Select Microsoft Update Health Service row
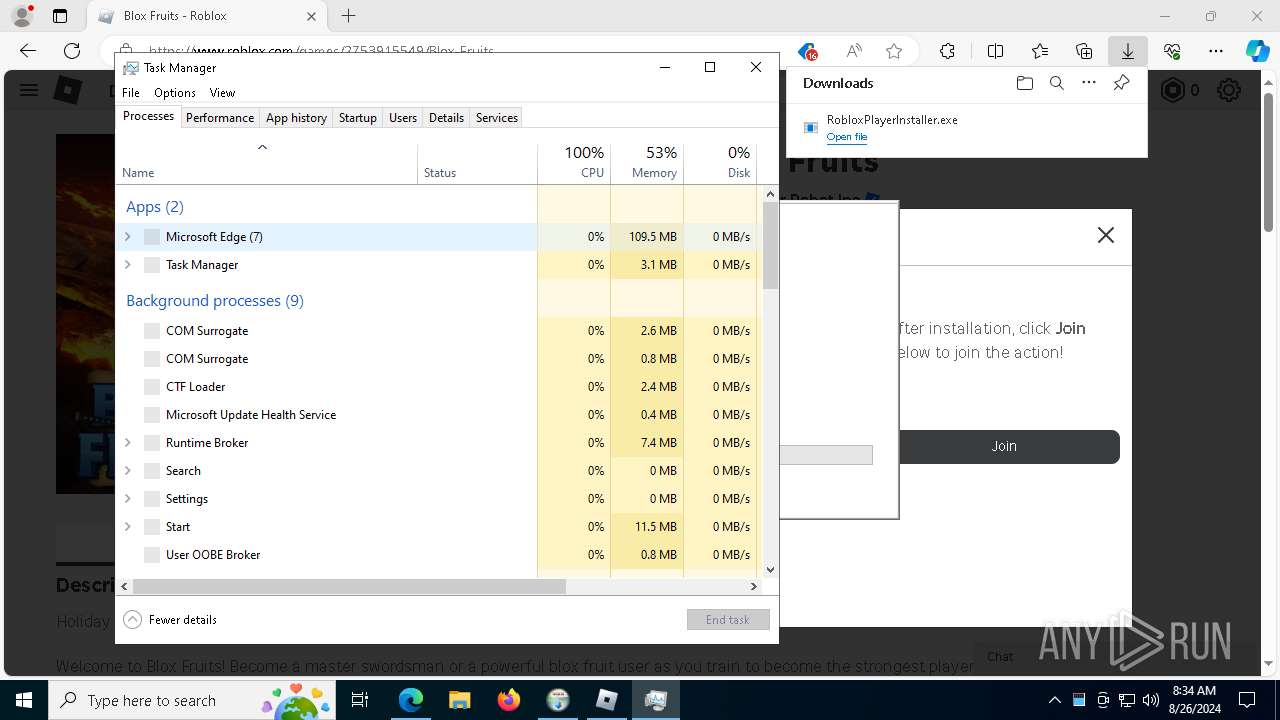The width and height of the screenshot is (1280, 720). 437,415
